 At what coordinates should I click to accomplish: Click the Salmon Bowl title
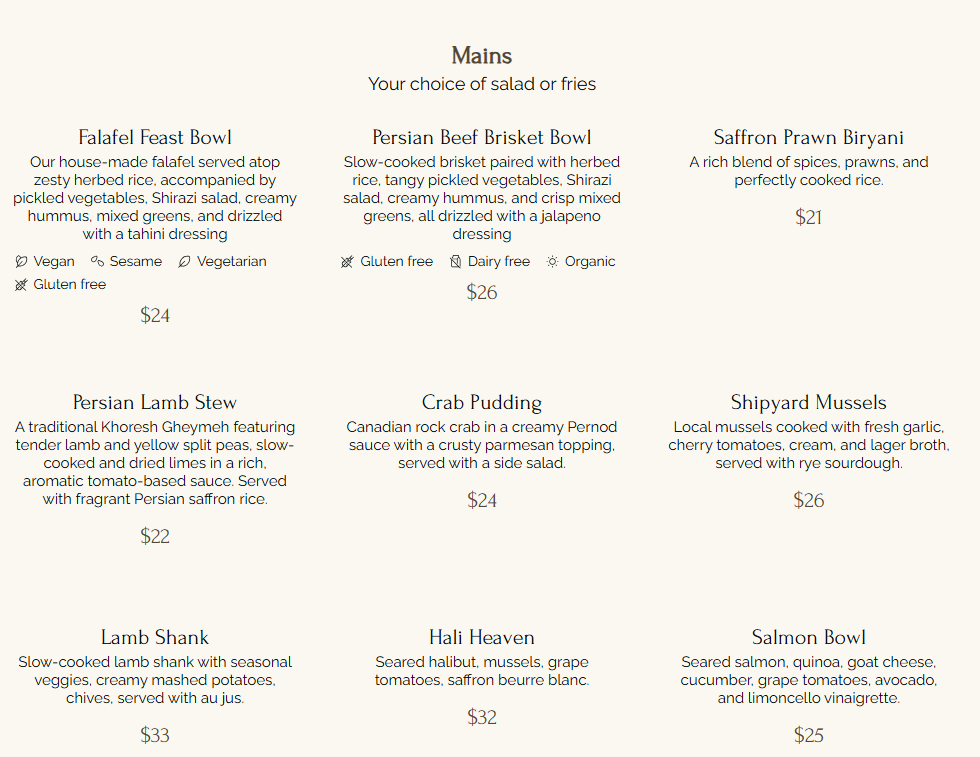click(x=808, y=637)
